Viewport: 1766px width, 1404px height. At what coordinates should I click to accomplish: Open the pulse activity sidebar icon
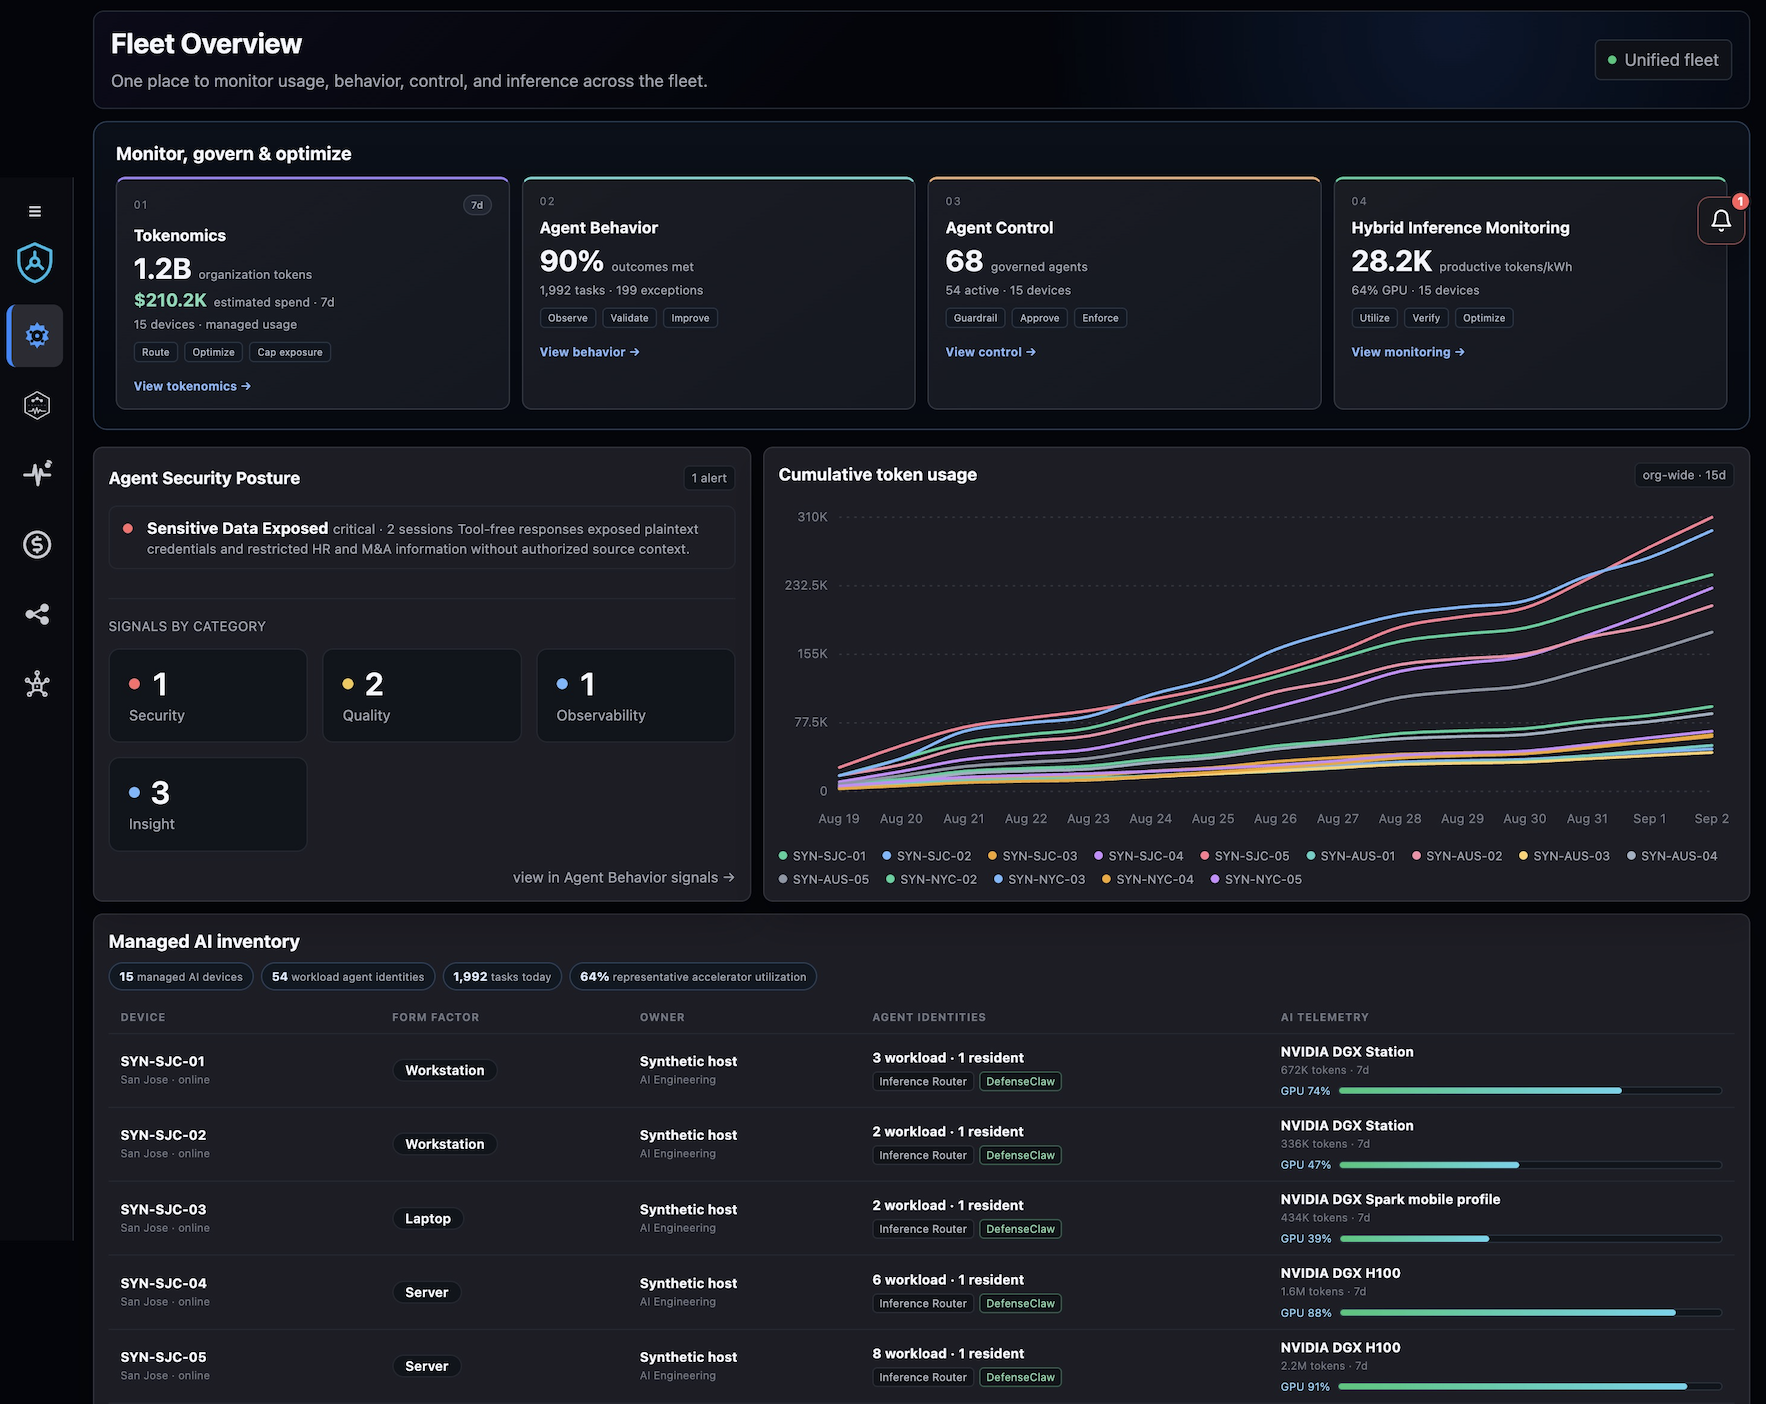[x=37, y=473]
